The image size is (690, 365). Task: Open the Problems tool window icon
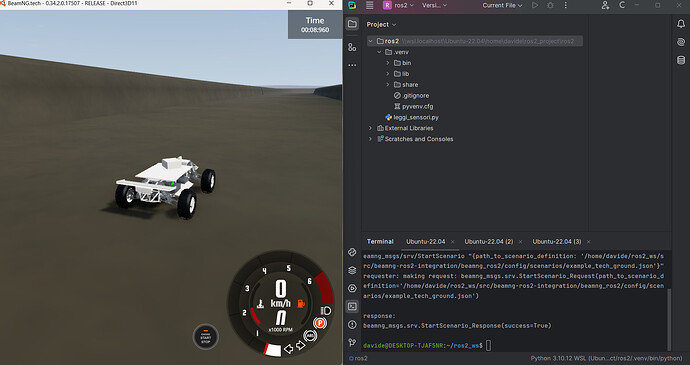point(352,324)
